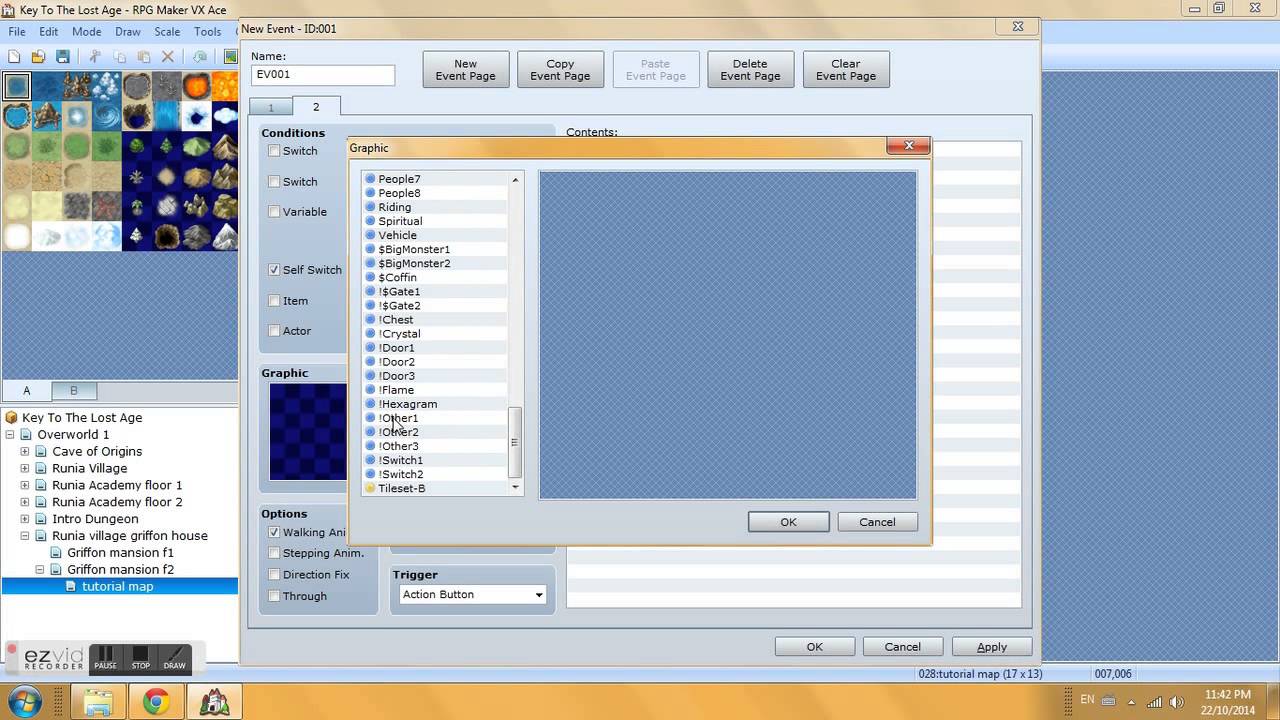Switch to event page tab 1
This screenshot has width=1280, height=720.
point(270,107)
